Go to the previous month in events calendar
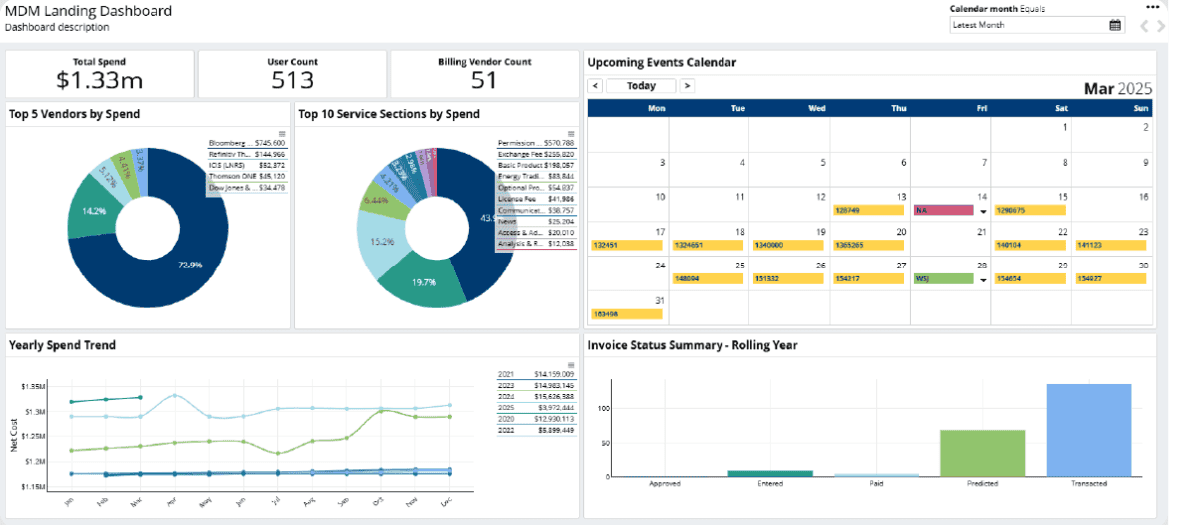The width and height of the screenshot is (1200, 525). pyautogui.click(x=595, y=86)
